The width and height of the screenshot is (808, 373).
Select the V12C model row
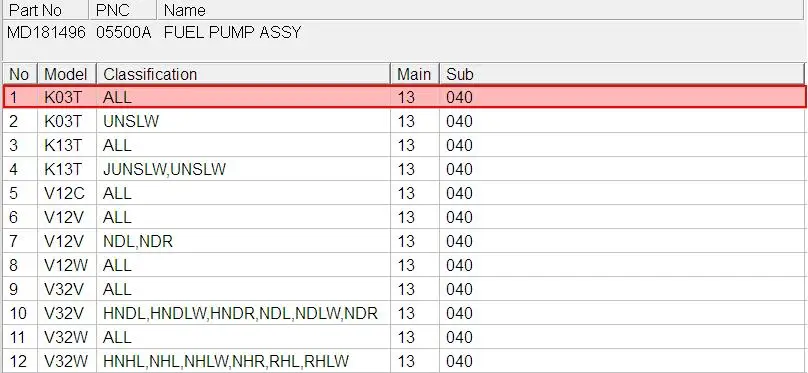(x=404, y=193)
